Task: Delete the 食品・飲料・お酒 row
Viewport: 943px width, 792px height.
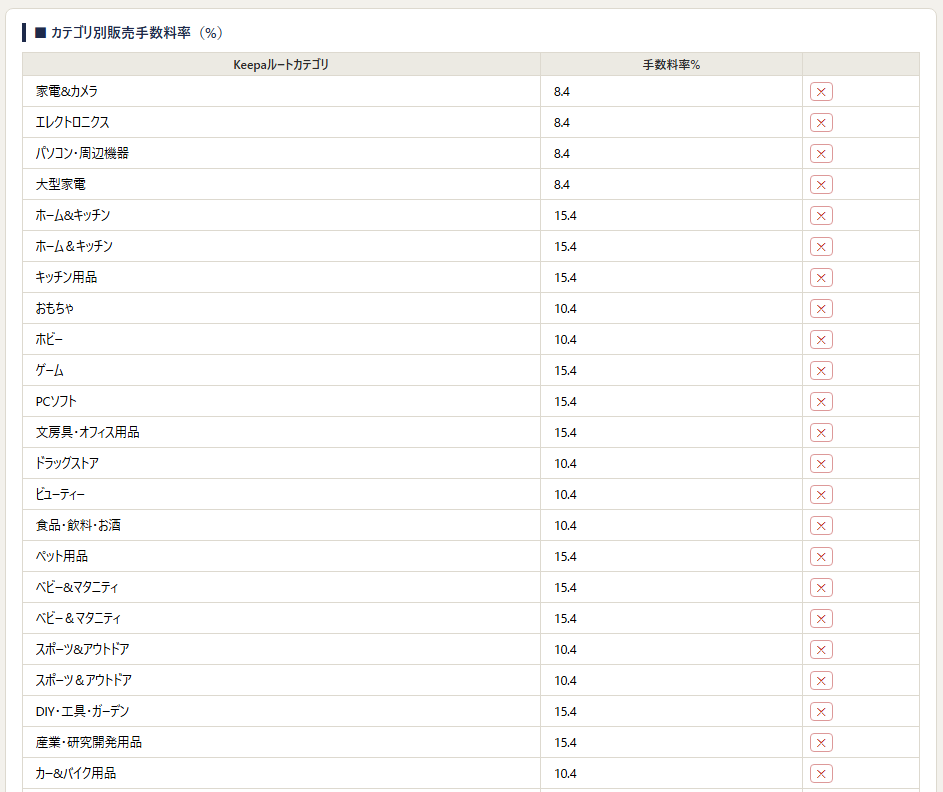Action: [821, 526]
